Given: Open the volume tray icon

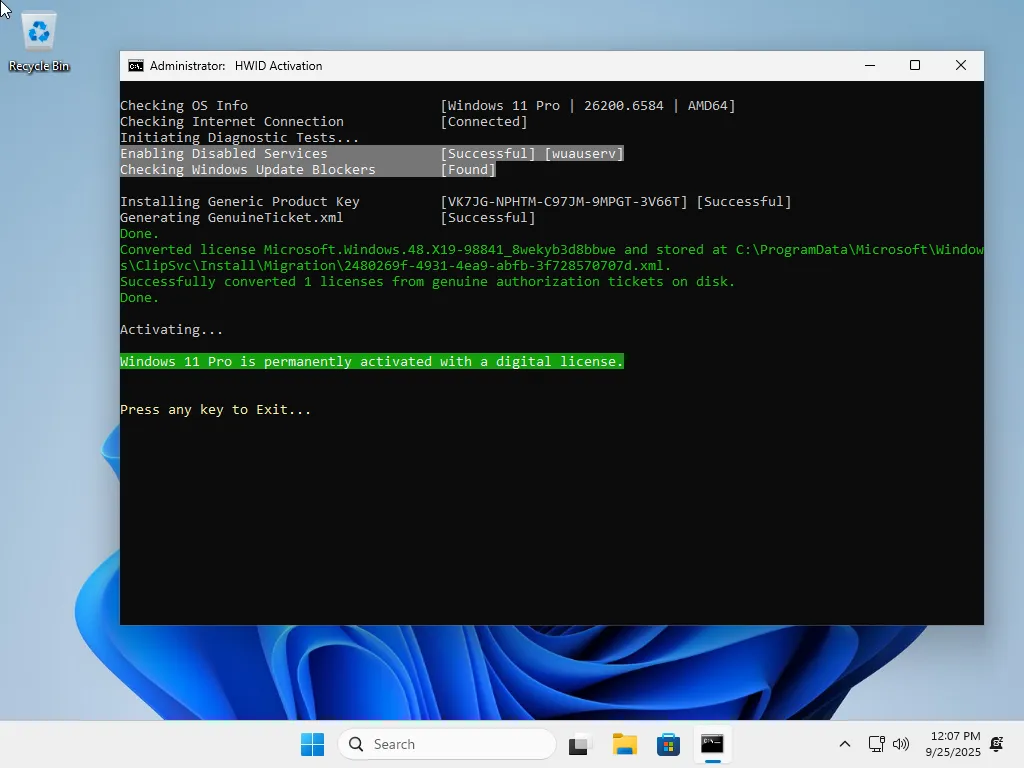Looking at the screenshot, I should pos(901,744).
